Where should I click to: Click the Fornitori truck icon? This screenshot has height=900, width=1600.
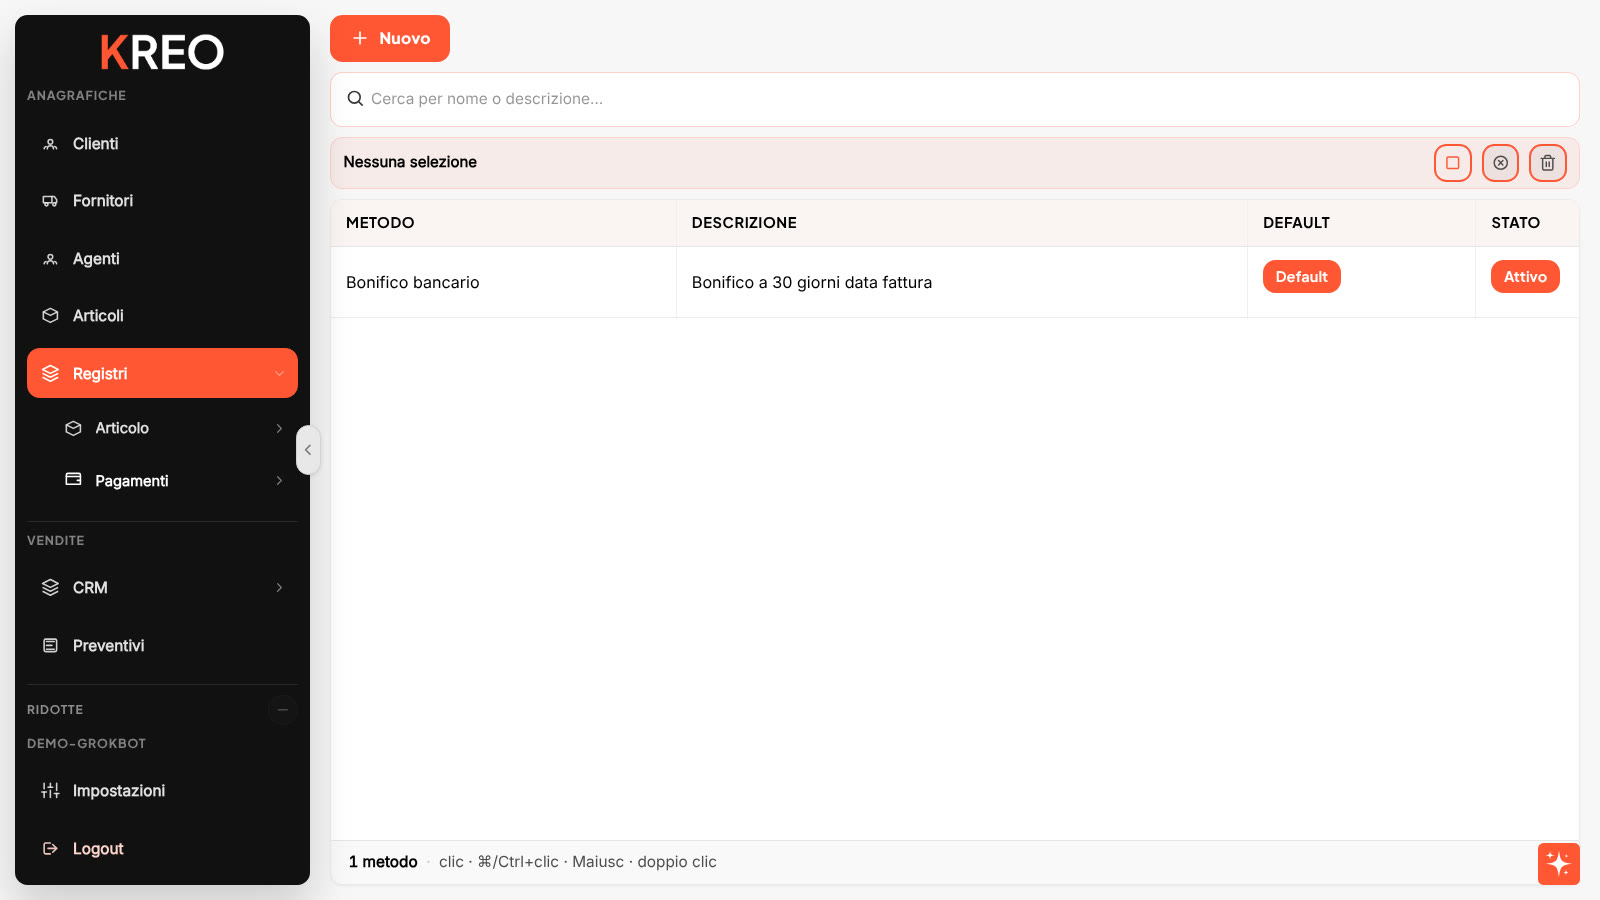coord(50,201)
